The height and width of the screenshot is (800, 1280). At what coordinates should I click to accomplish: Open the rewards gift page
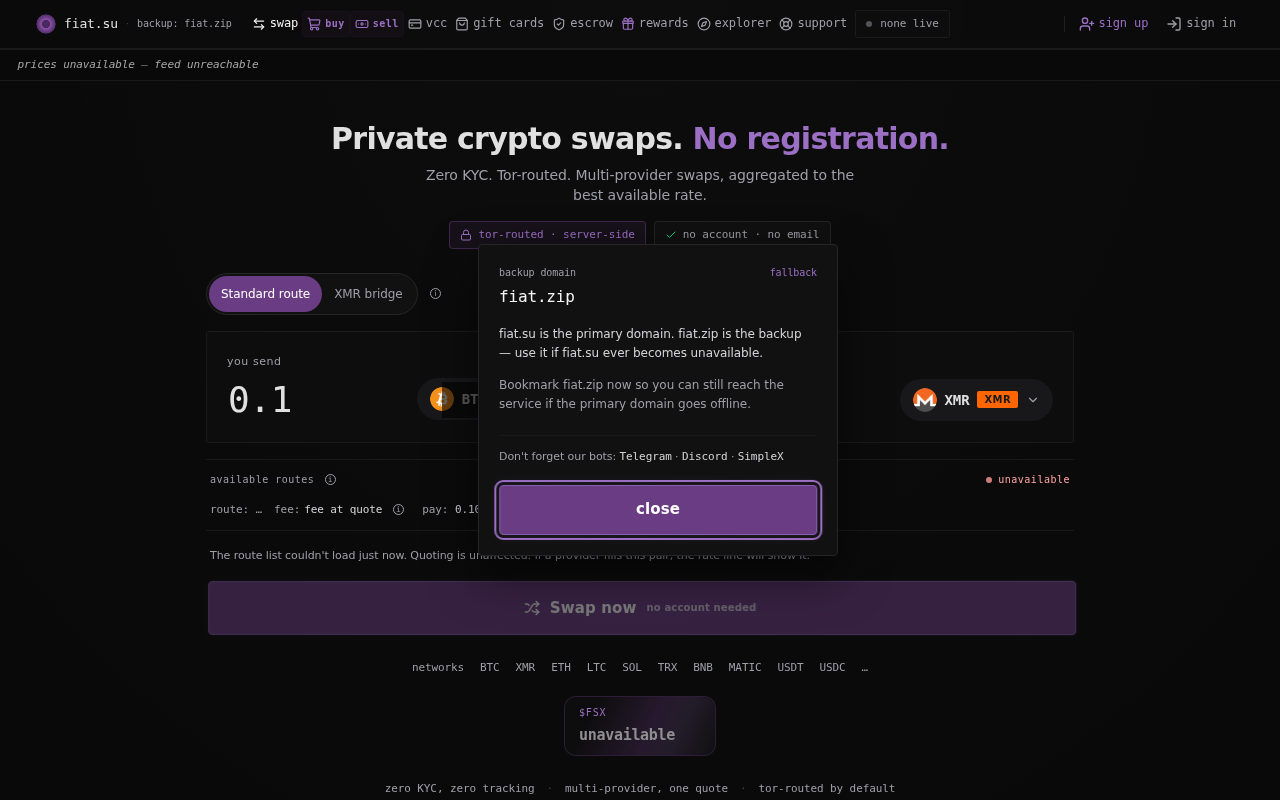pyautogui.click(x=655, y=24)
